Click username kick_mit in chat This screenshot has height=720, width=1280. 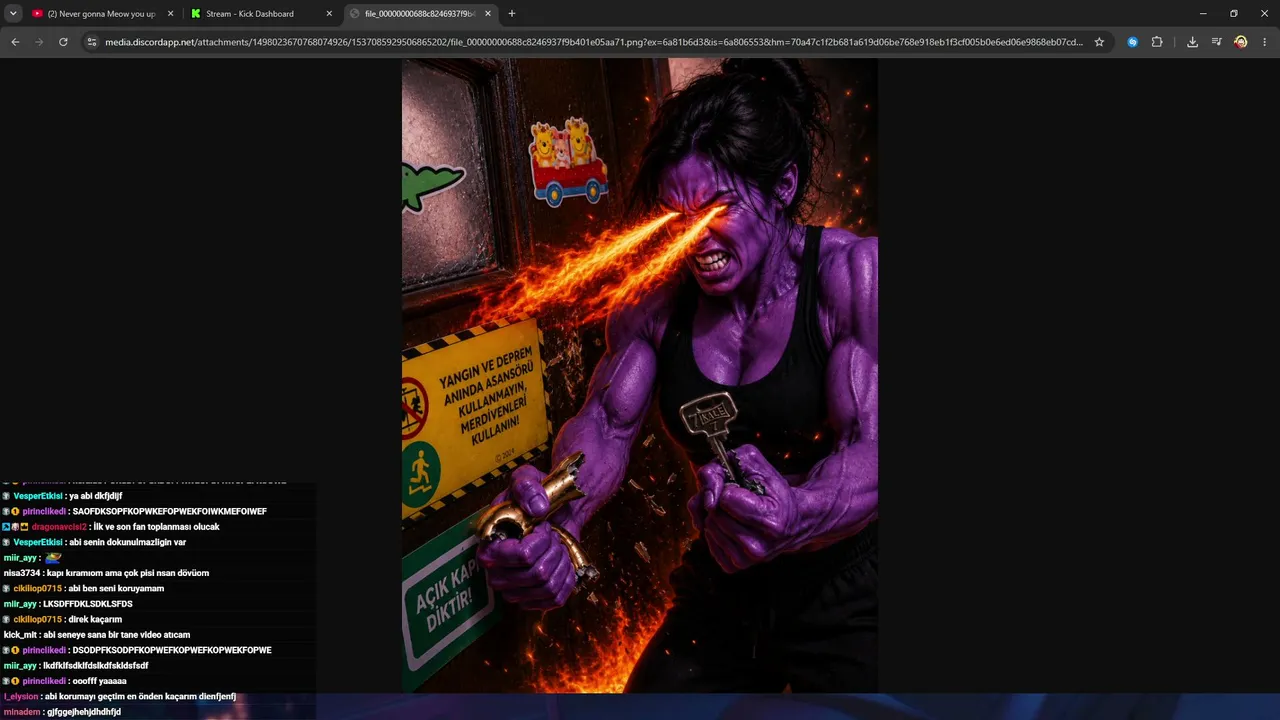coord(20,635)
